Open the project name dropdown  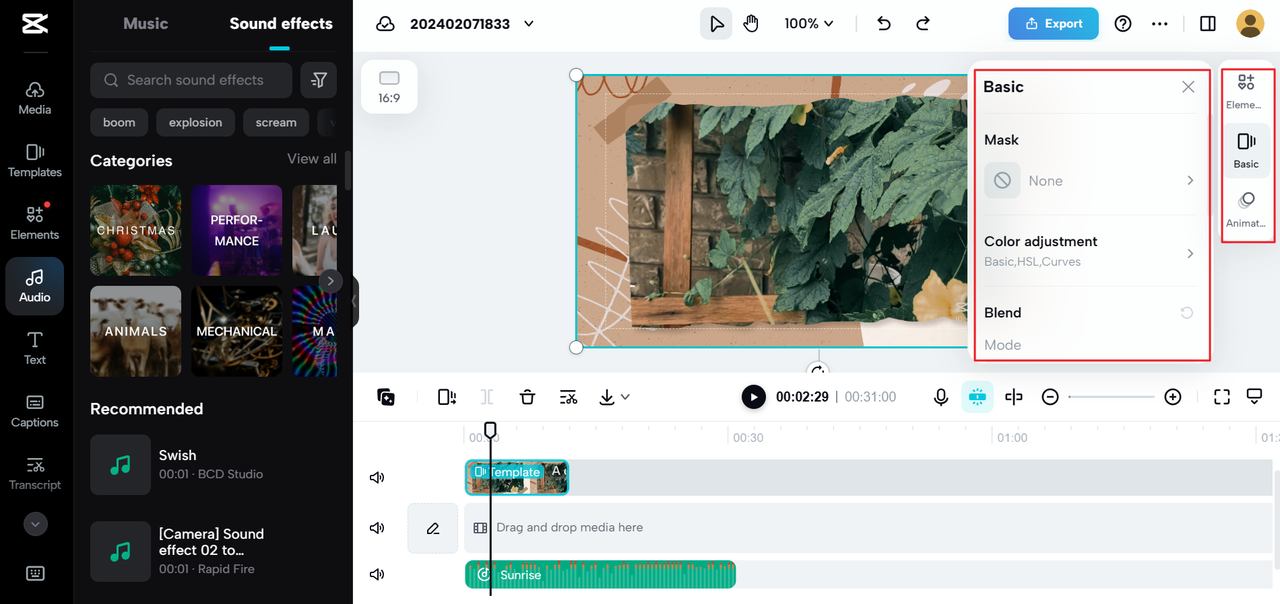click(529, 24)
